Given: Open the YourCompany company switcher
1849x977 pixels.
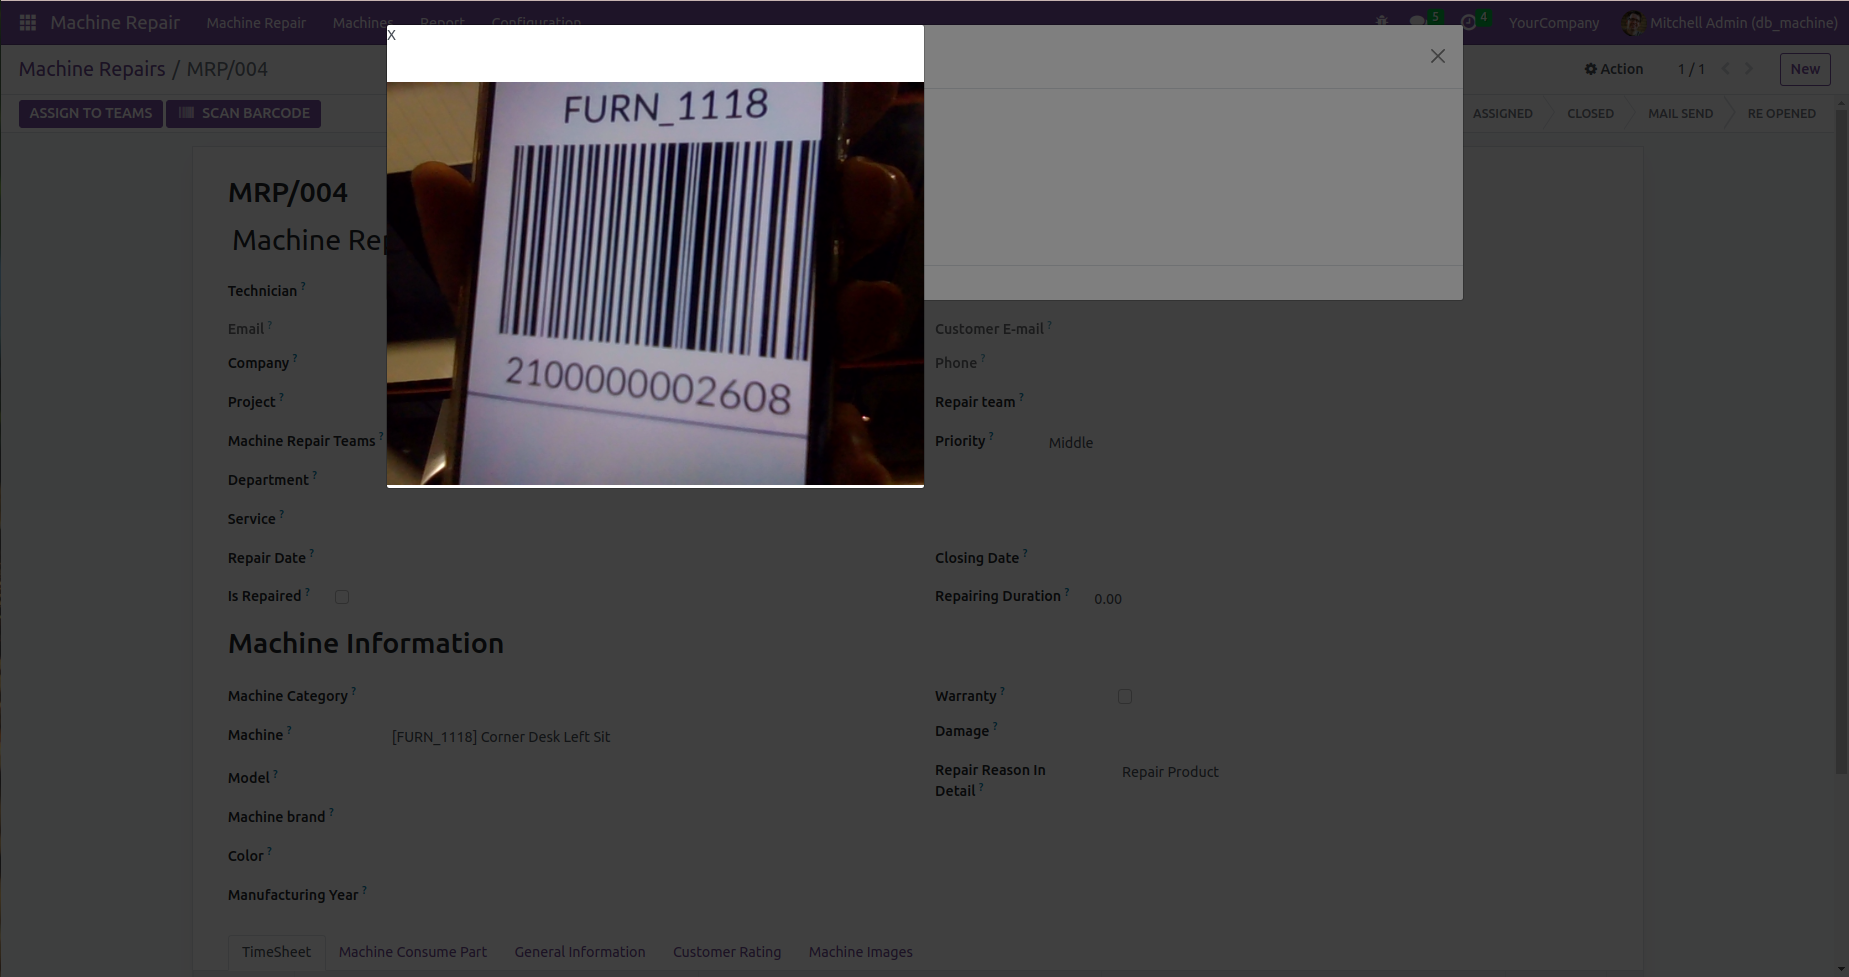Looking at the screenshot, I should tap(1554, 23).
